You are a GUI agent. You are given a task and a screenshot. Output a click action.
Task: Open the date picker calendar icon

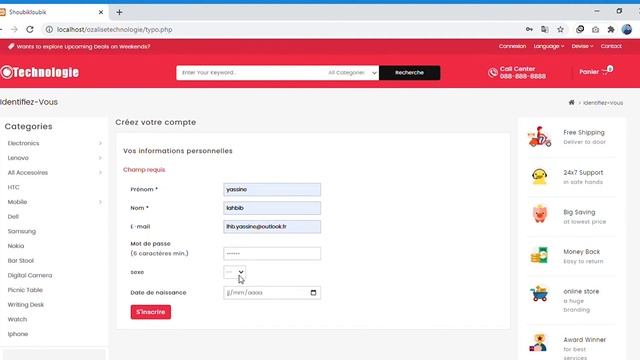(x=313, y=293)
